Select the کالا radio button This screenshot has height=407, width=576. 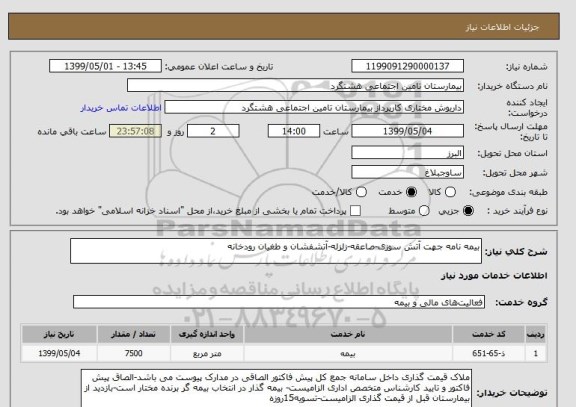point(450,192)
